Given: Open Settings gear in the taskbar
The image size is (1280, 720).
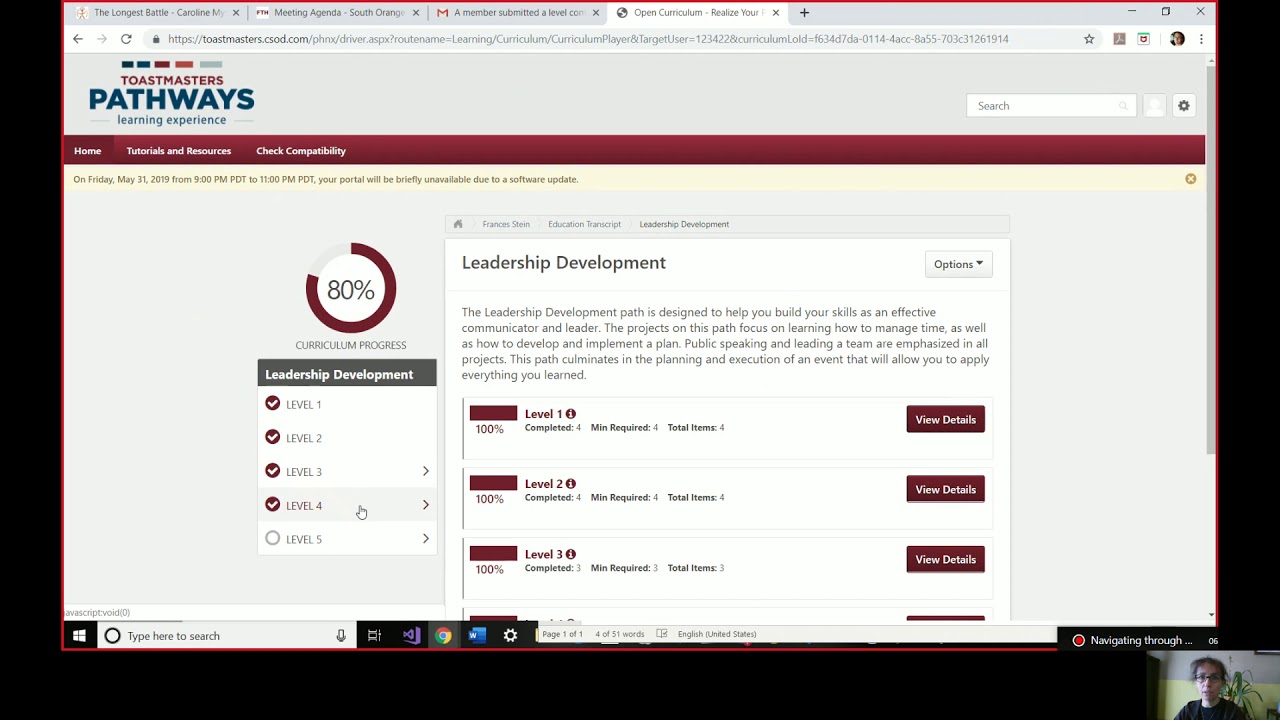Looking at the screenshot, I should 510,636.
